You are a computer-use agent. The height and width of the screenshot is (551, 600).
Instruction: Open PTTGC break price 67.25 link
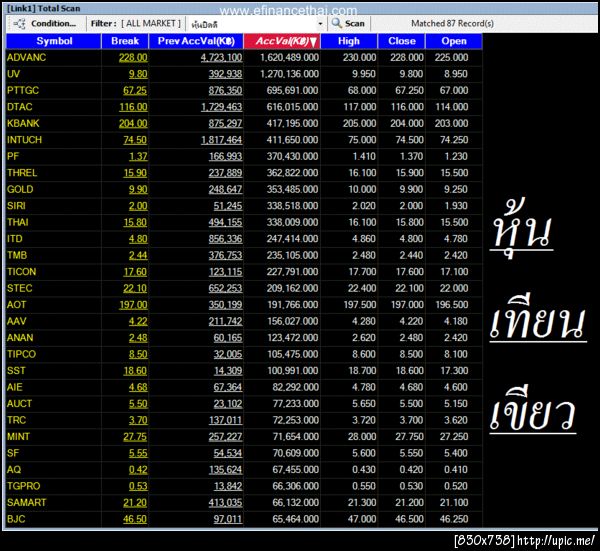(135, 90)
